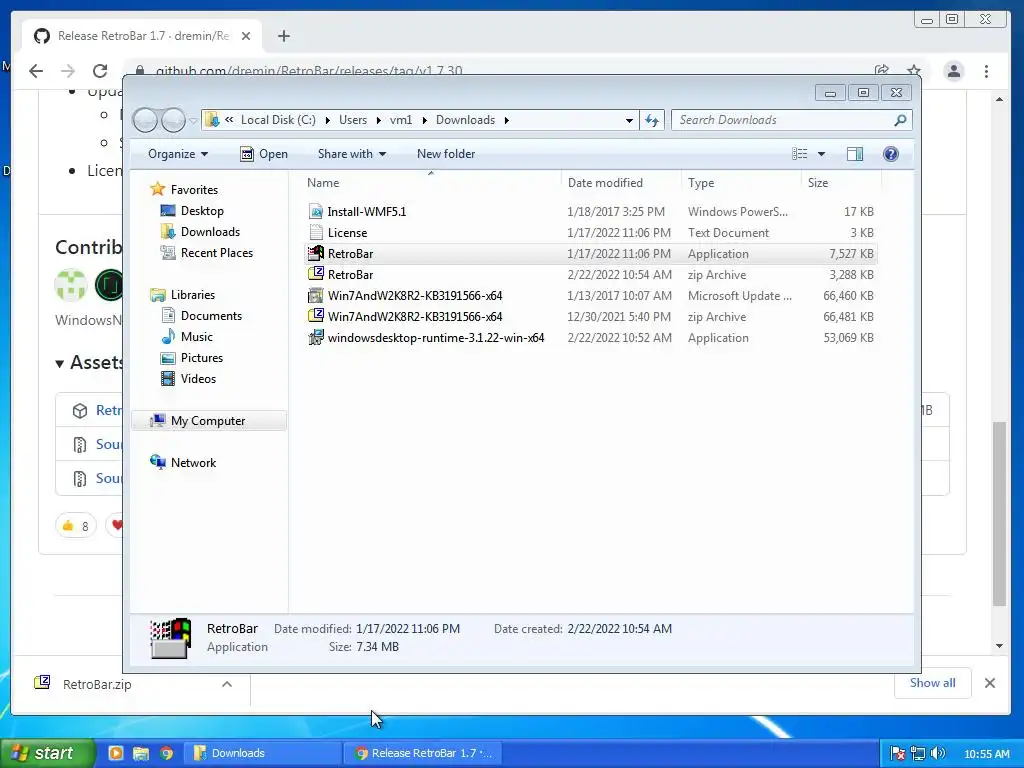This screenshot has width=1024, height=768.
Task: Open recent locations dropdown beside navigation arrows
Action: pyautogui.click(x=193, y=120)
